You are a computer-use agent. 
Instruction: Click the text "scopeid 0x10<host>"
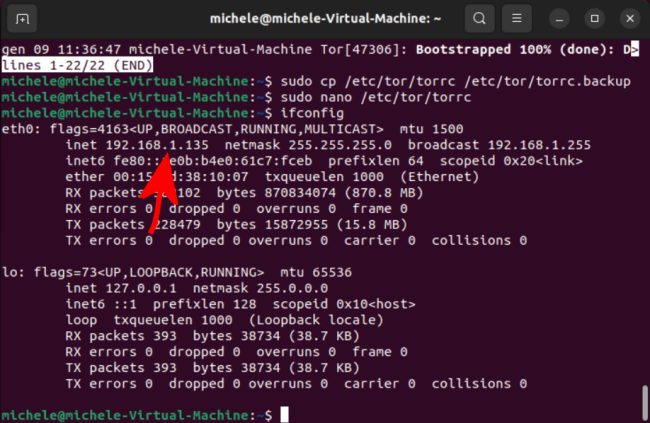pyautogui.click(x=344, y=304)
